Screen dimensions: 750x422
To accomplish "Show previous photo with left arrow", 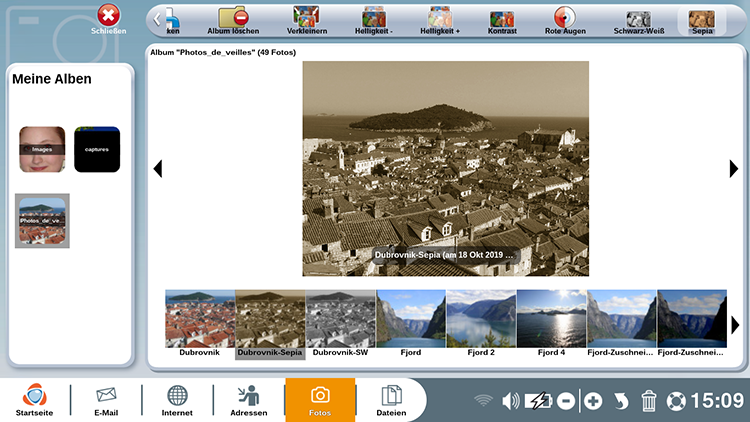I will tap(158, 168).
